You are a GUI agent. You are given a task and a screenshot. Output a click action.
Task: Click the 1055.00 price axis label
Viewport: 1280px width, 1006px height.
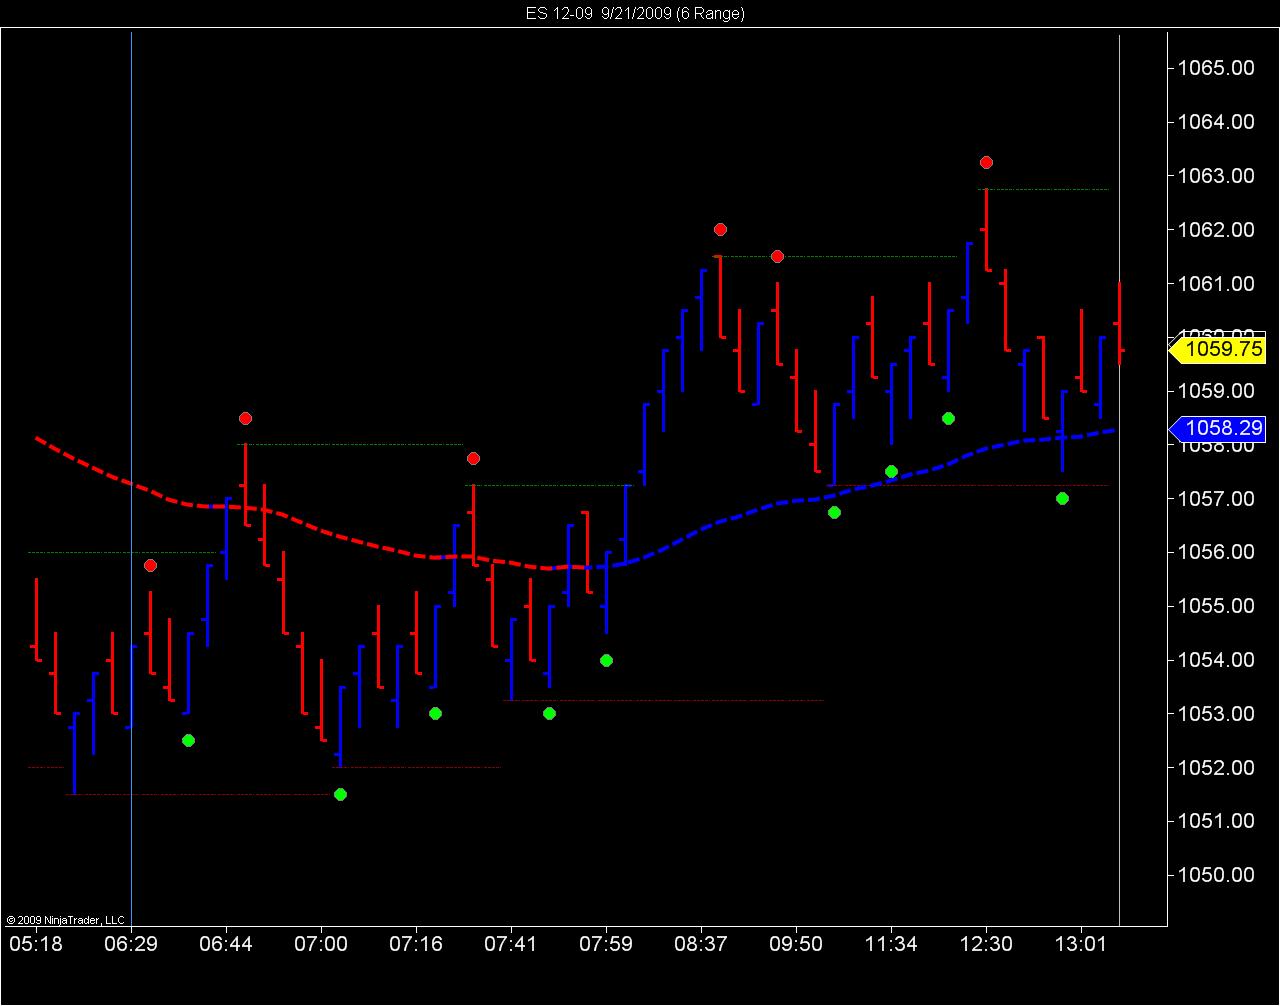click(x=1215, y=606)
